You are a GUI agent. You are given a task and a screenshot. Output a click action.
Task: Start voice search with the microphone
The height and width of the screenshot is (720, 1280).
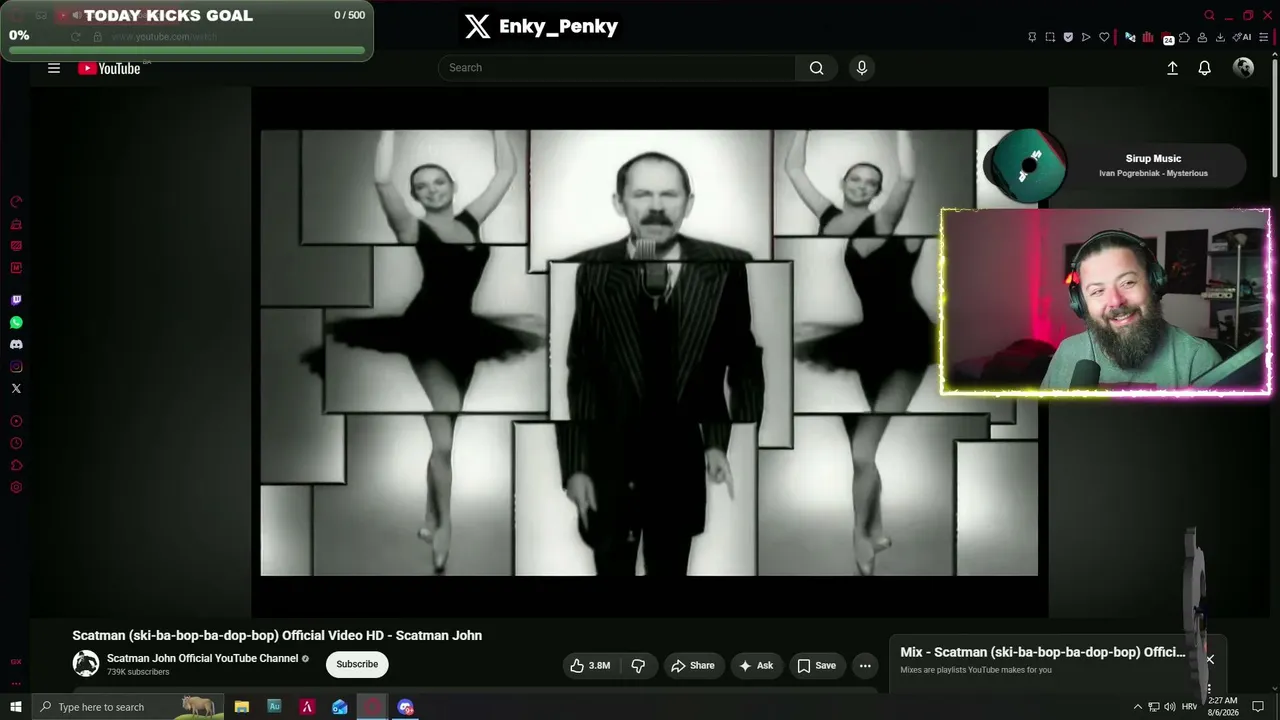coord(862,68)
